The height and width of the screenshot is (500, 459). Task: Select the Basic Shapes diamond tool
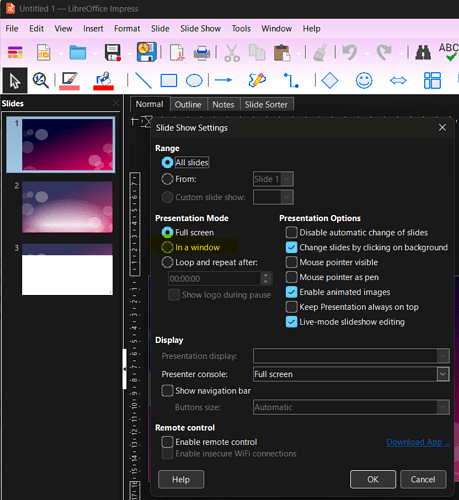tap(330, 80)
